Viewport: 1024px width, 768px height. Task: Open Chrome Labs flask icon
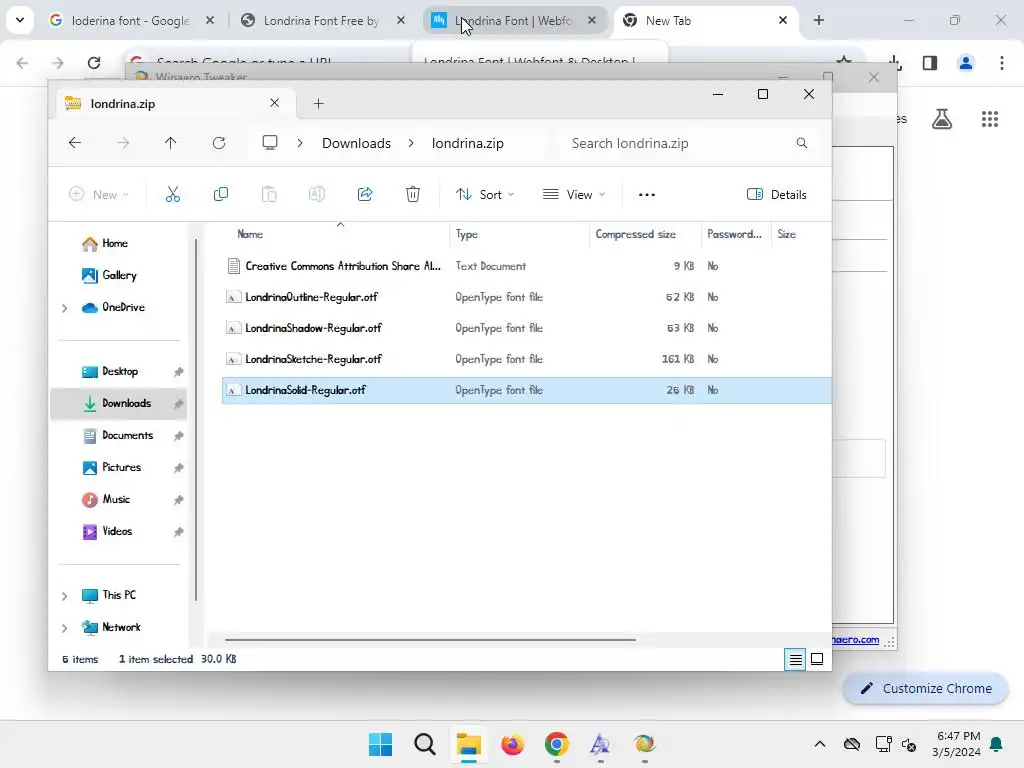942,119
